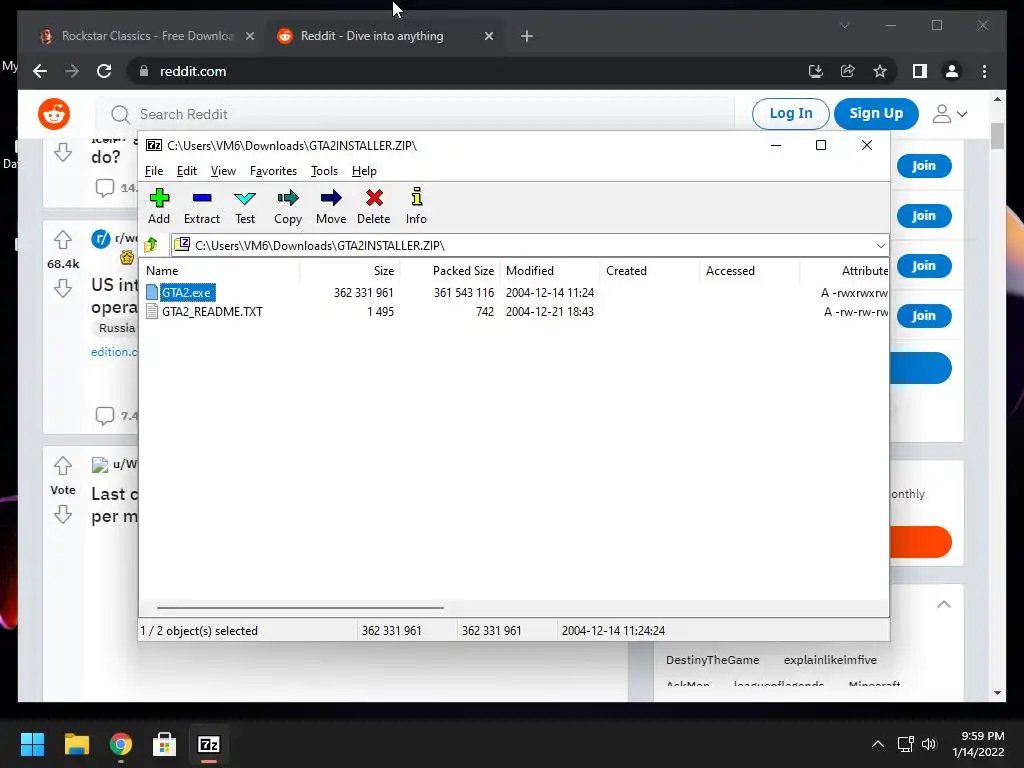Click into the Search Reddit field
1024x768 pixels.
415,114
